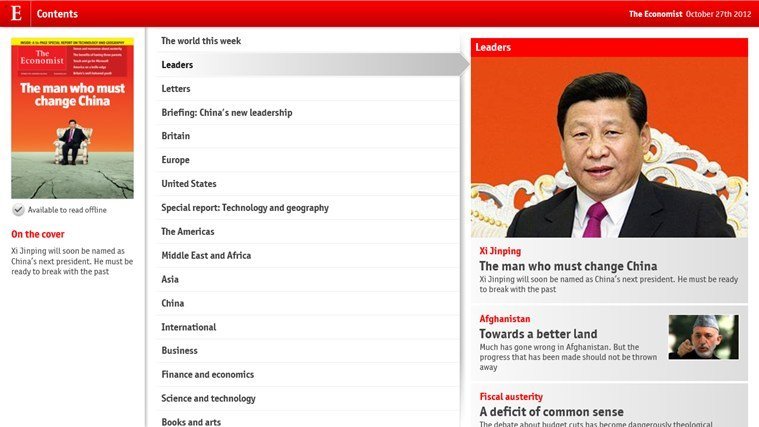The width and height of the screenshot is (759, 427).
Task: Open Karzai photo thumbnail in Afghanistan article
Action: (x=703, y=337)
